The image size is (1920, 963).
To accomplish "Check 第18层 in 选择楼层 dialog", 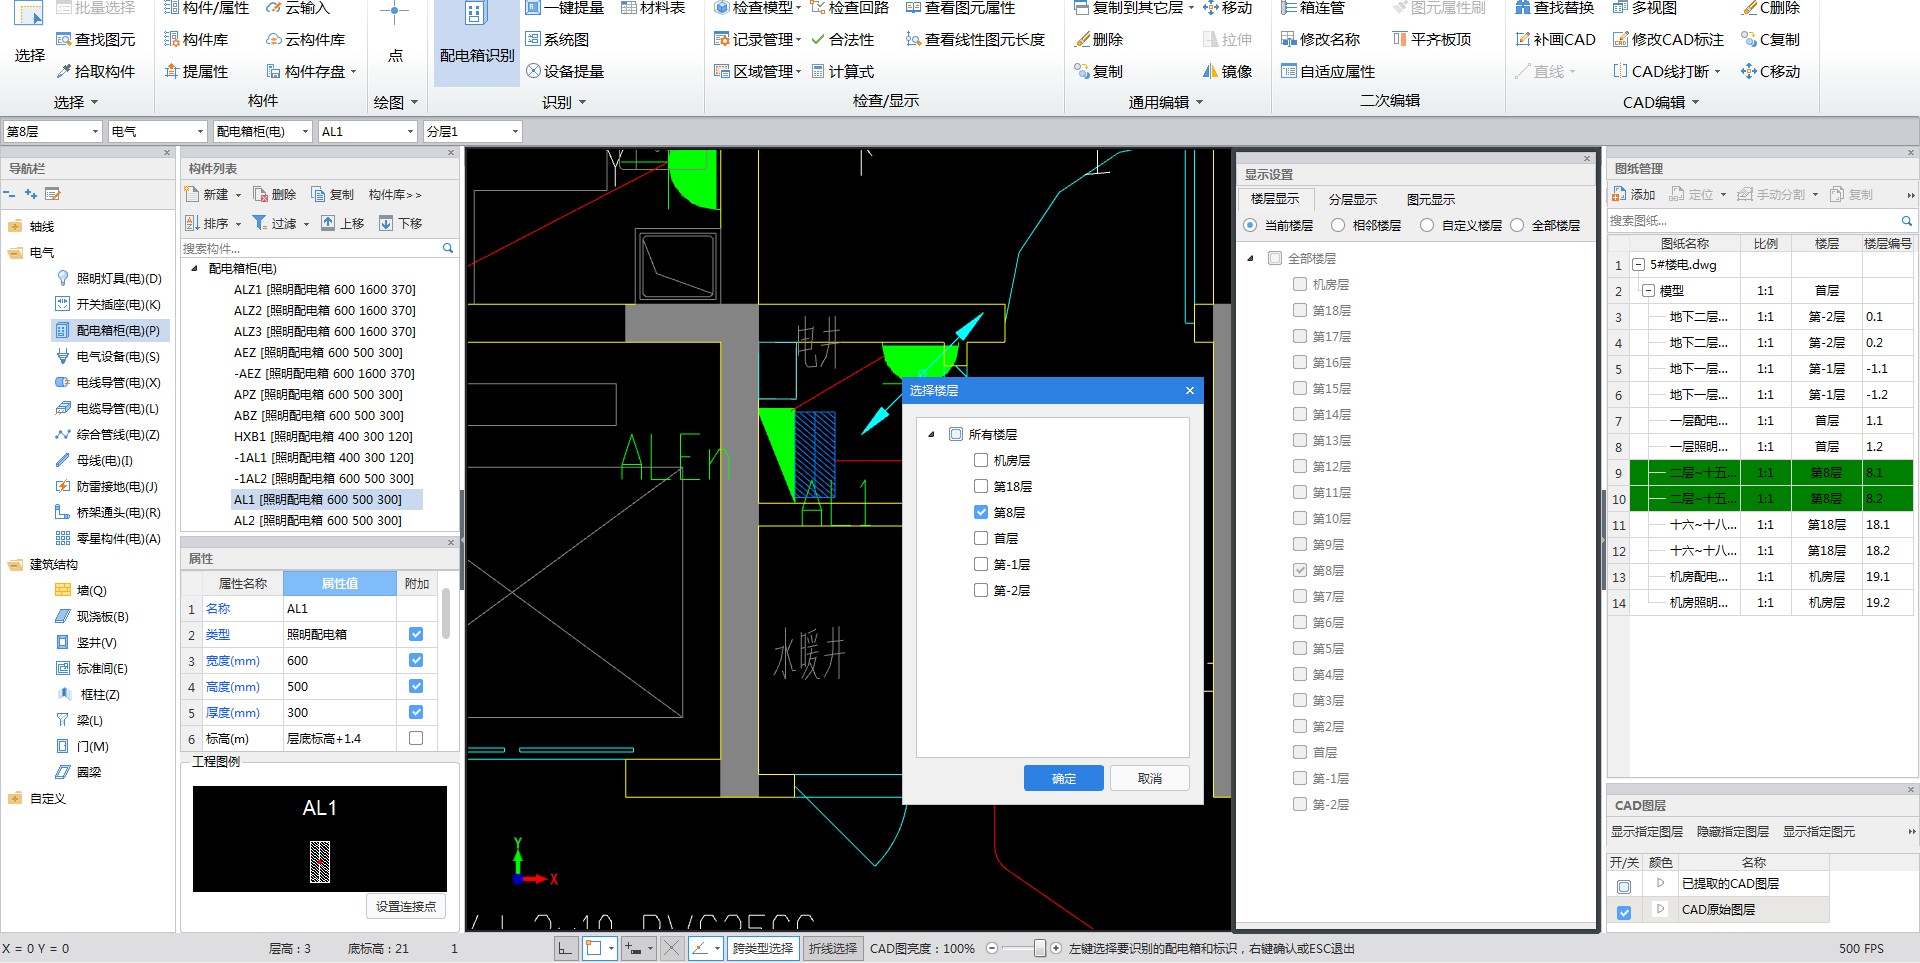I will [x=981, y=486].
